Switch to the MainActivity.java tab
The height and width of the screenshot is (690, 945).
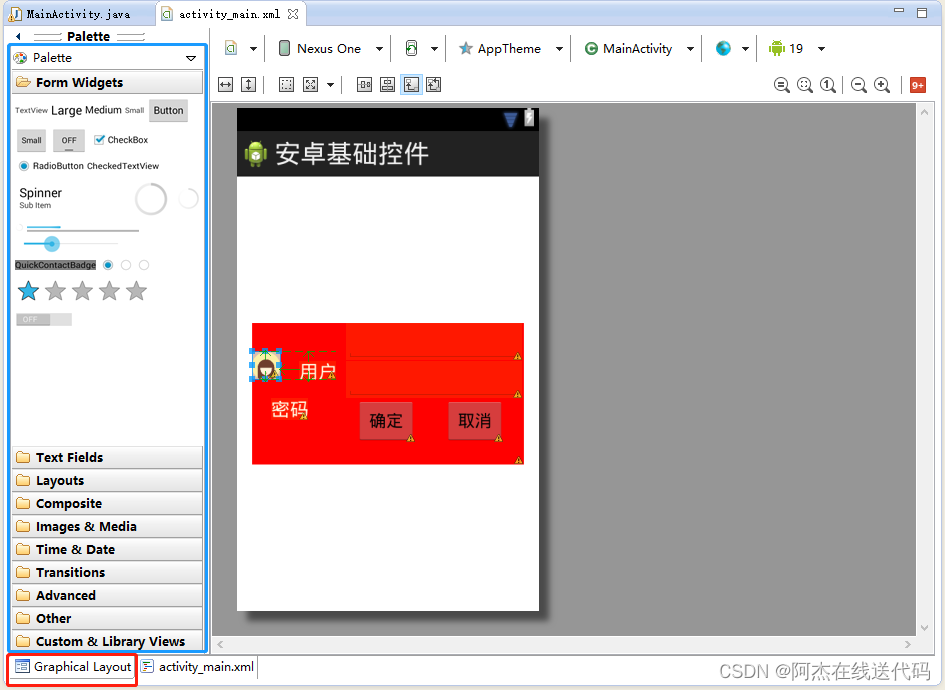tap(78, 14)
